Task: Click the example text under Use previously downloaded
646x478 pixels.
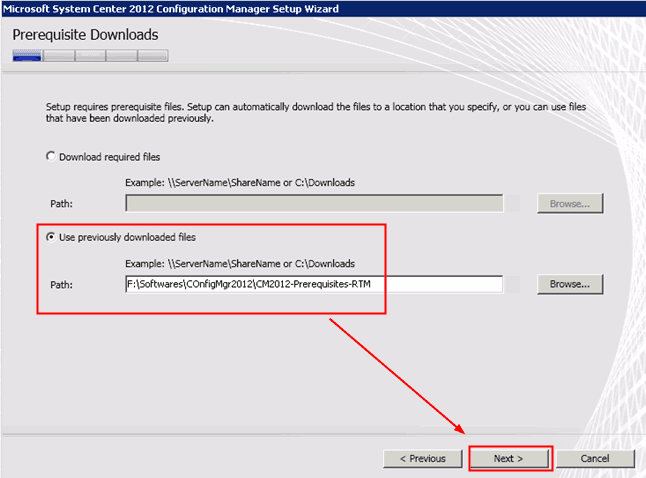Action: pos(240,264)
